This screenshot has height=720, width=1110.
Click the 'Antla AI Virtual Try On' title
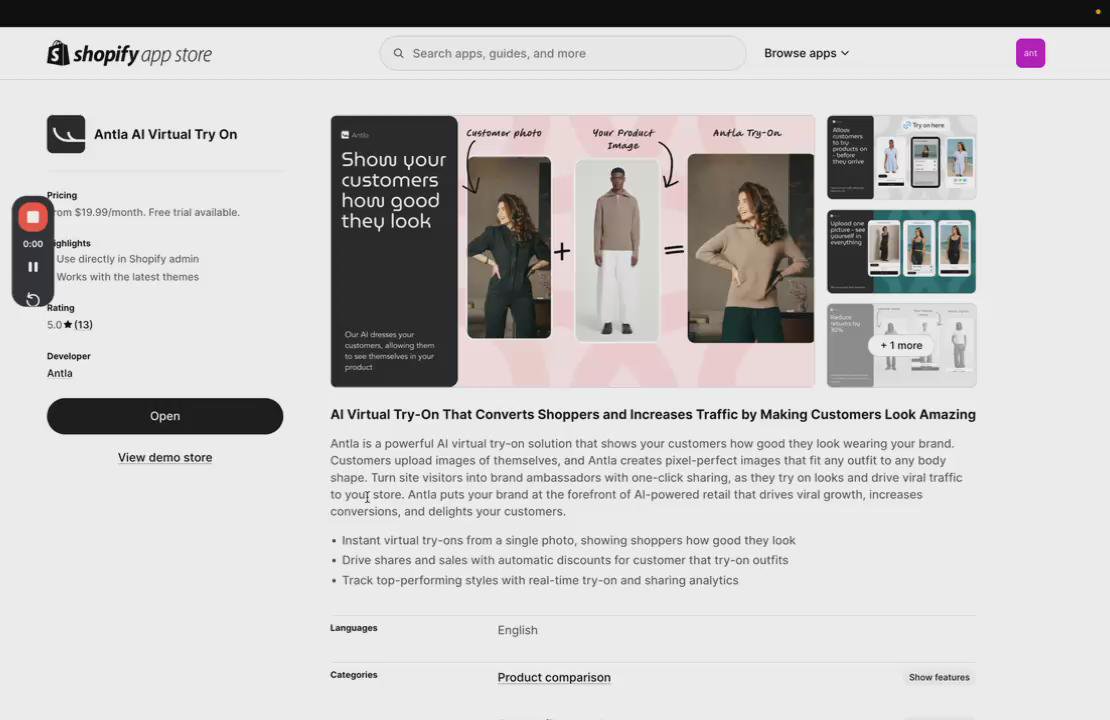(166, 134)
